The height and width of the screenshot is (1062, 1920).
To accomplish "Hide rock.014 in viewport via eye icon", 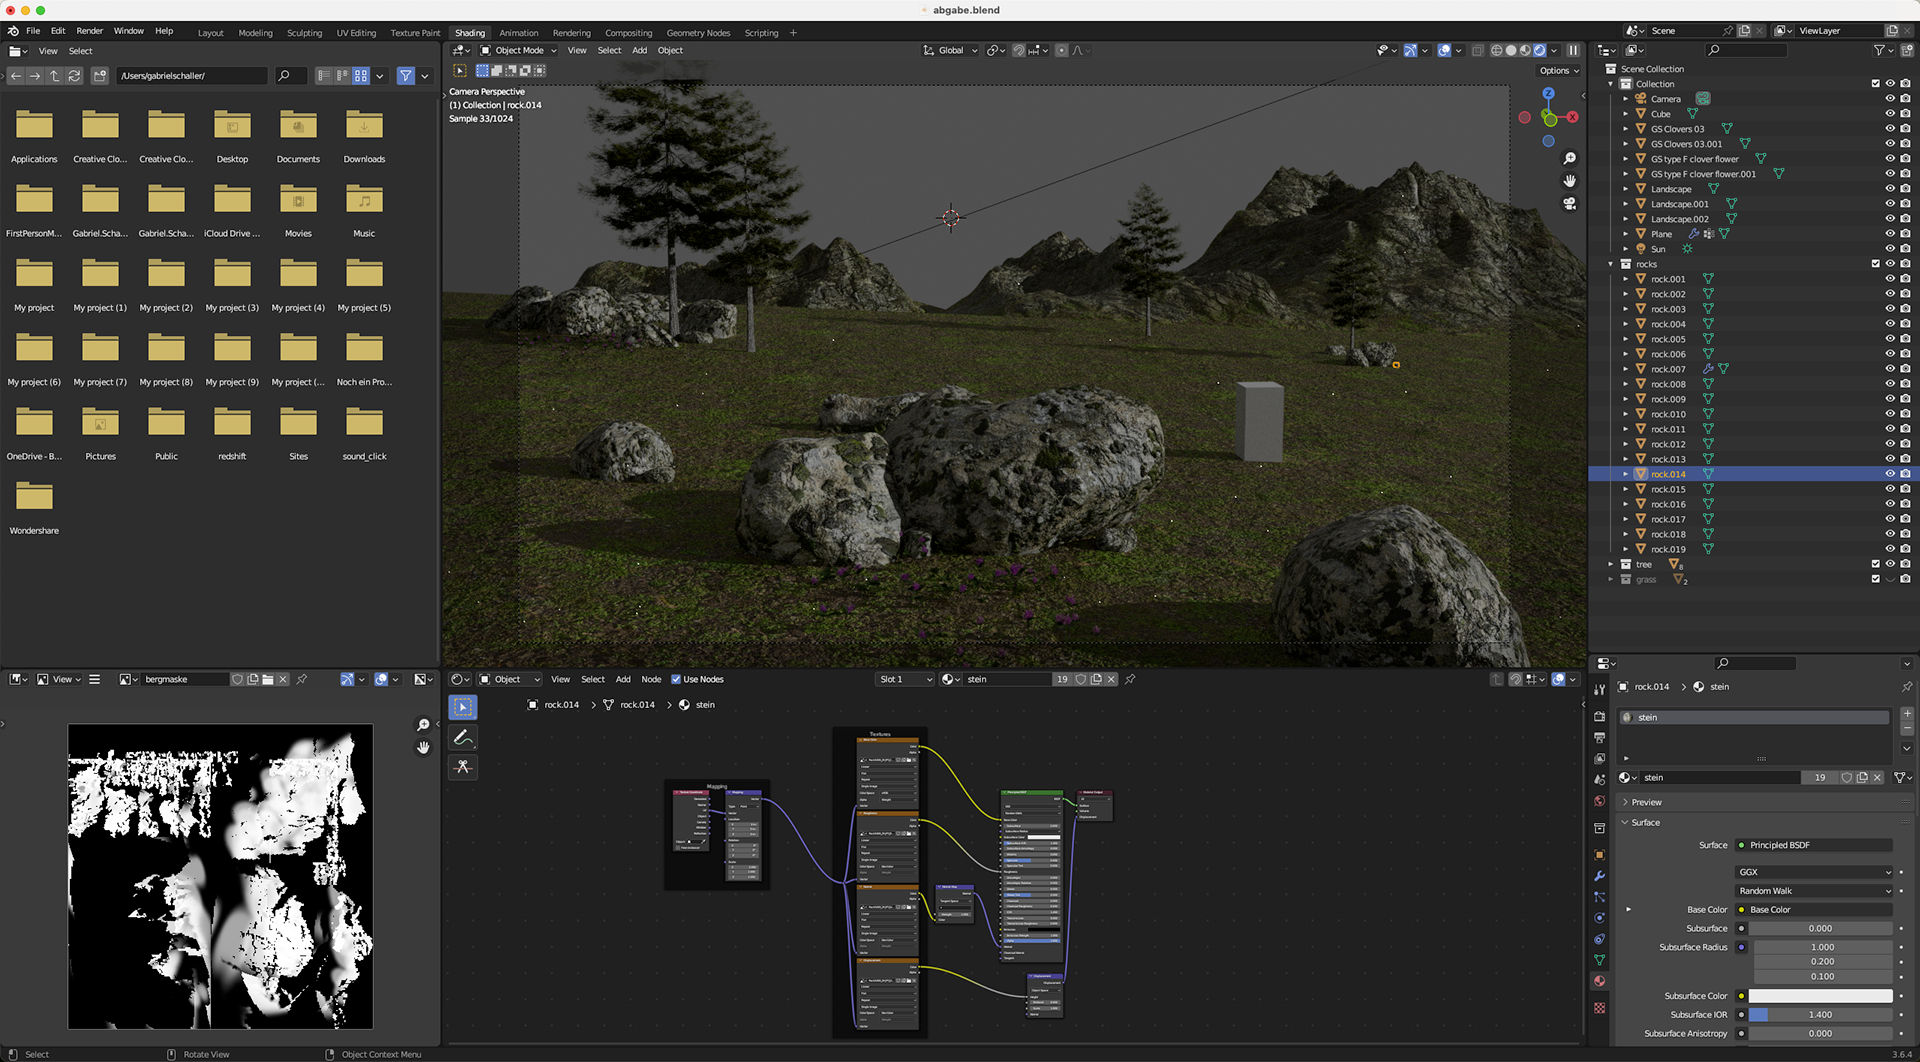I will (1890, 474).
